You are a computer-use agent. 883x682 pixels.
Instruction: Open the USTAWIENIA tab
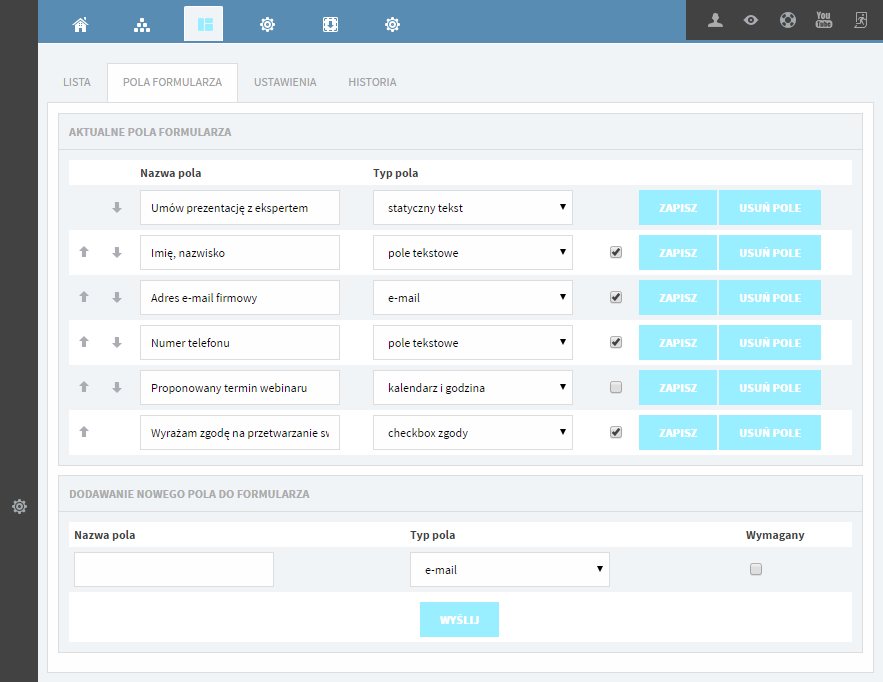click(285, 82)
